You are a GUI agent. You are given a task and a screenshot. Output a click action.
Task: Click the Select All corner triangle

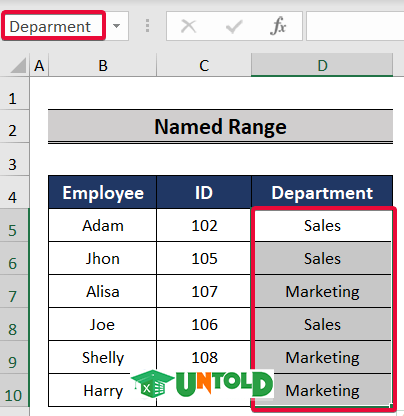point(18,65)
